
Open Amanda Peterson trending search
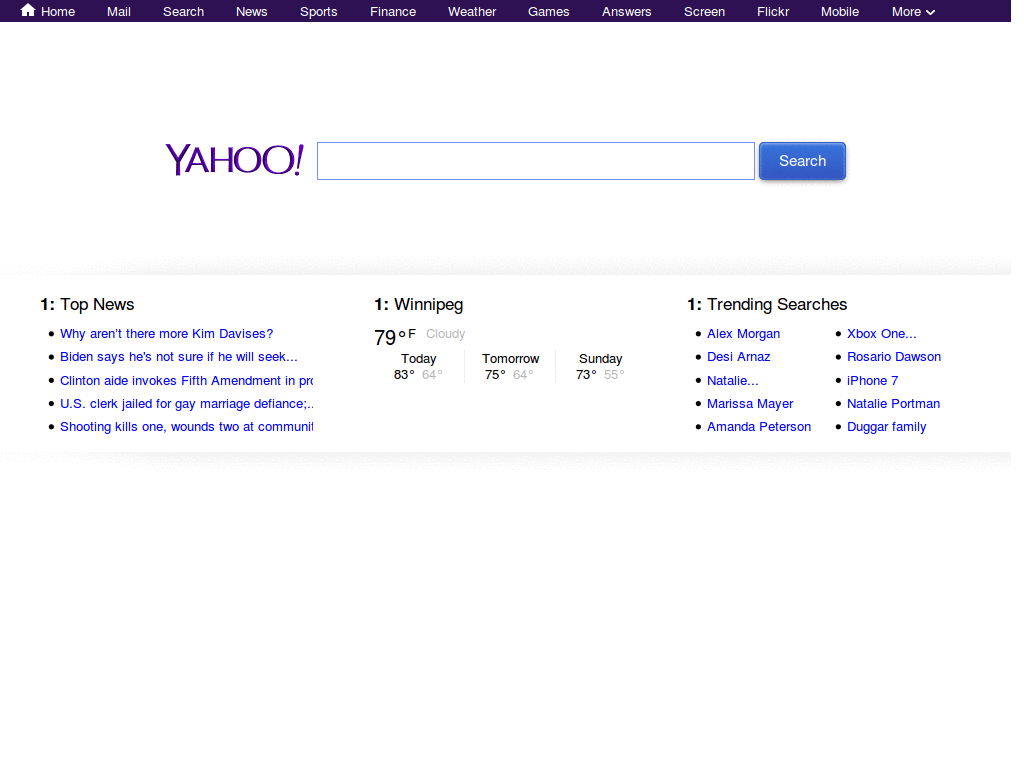coord(759,426)
